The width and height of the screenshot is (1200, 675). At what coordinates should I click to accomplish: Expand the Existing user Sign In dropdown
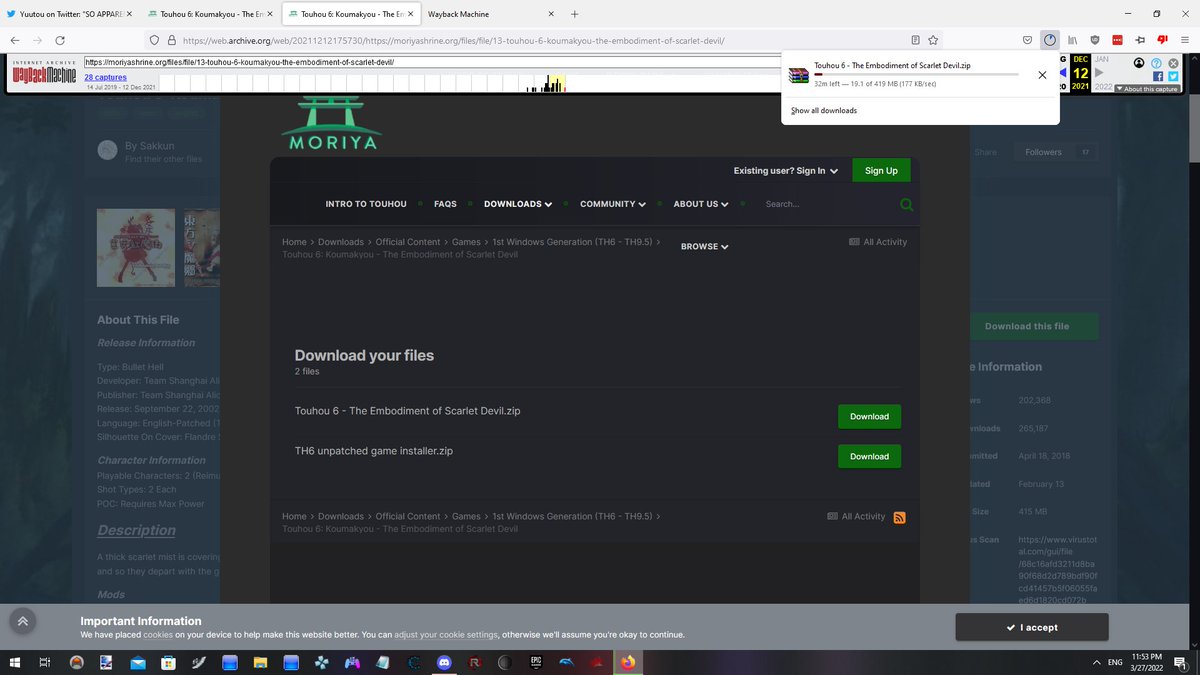click(785, 171)
